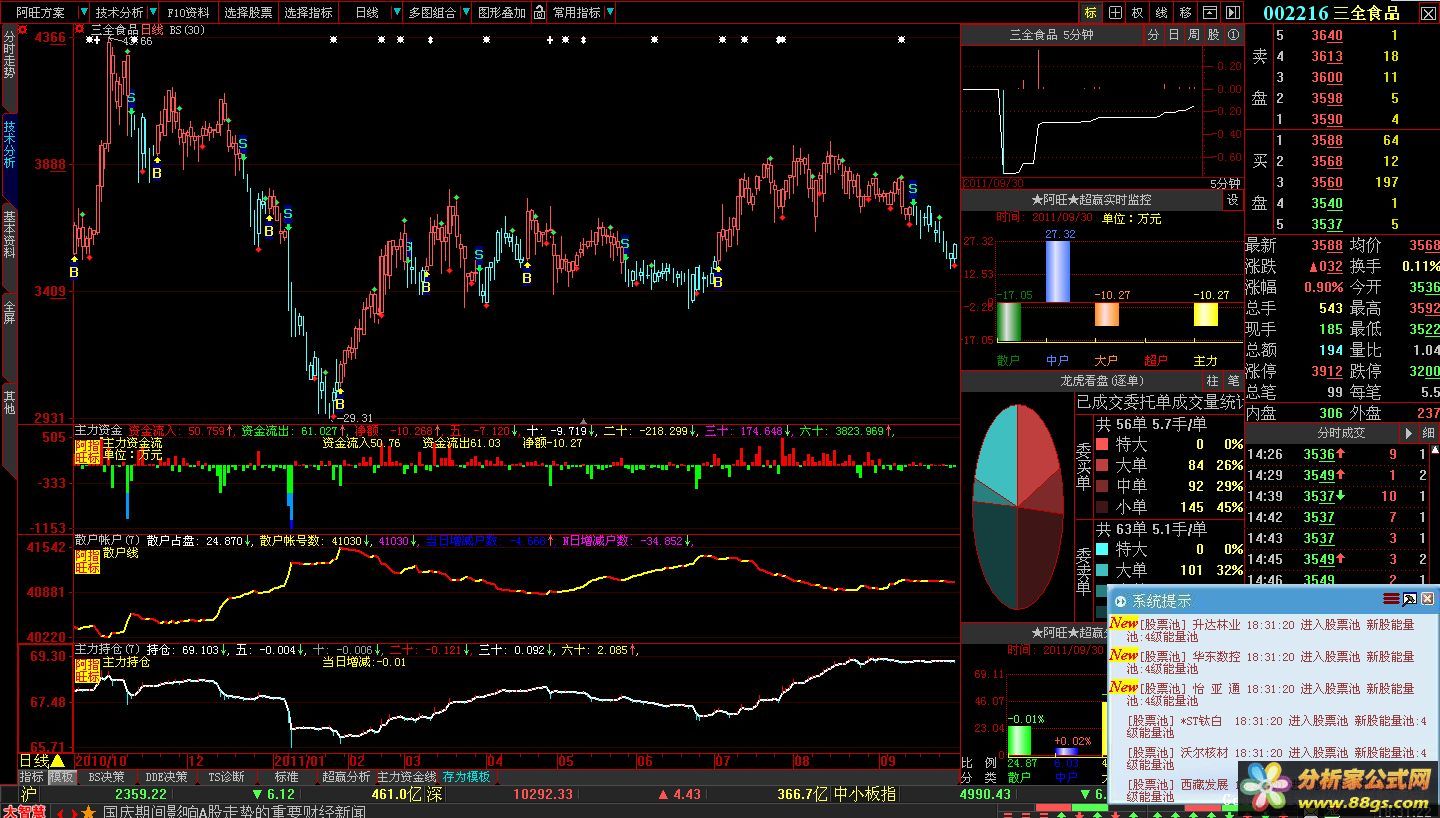Click the skip-to-end play icon in toolbar

(1234, 13)
